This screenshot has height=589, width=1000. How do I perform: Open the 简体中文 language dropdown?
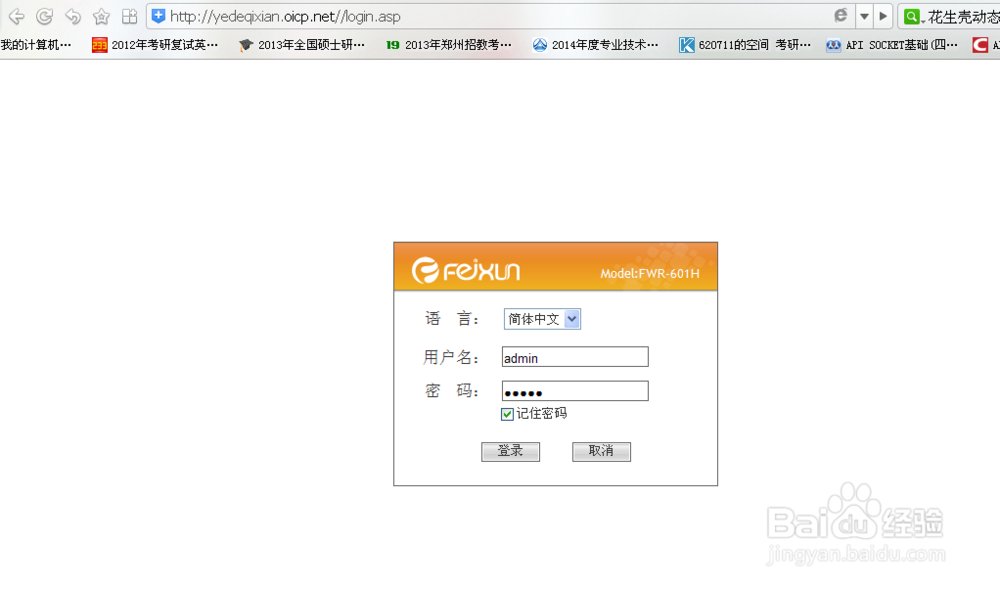pyautogui.click(x=542, y=319)
